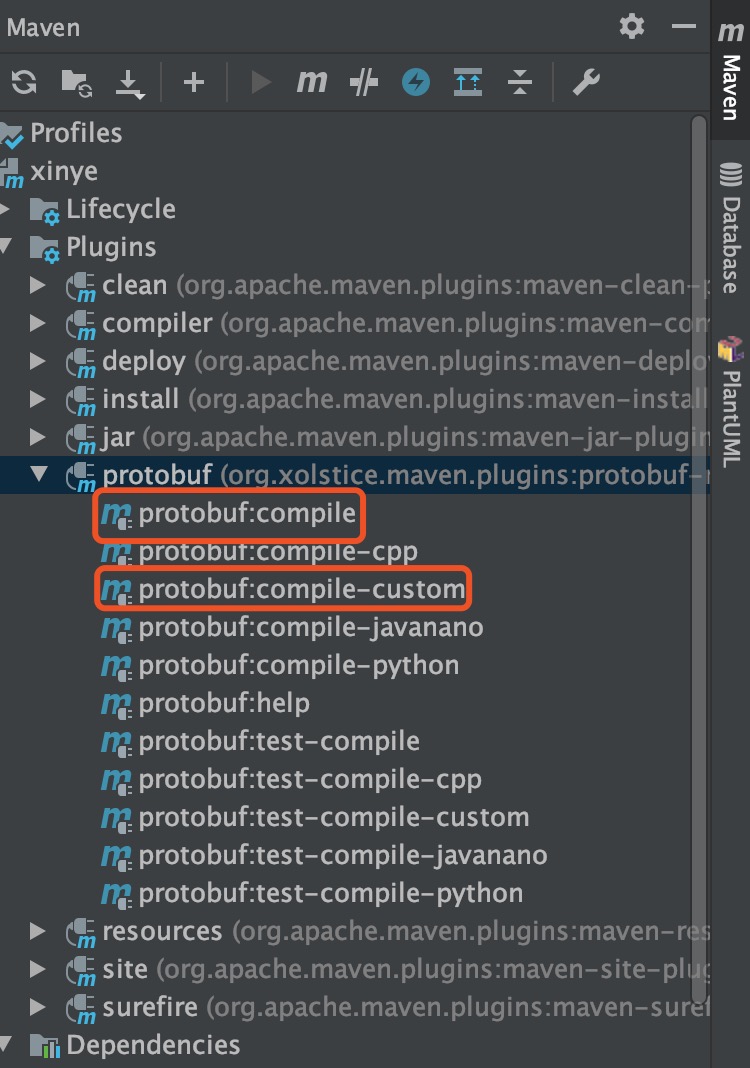
Task: Click the Reload All Maven Projects icon
Action: pyautogui.click(x=24, y=83)
